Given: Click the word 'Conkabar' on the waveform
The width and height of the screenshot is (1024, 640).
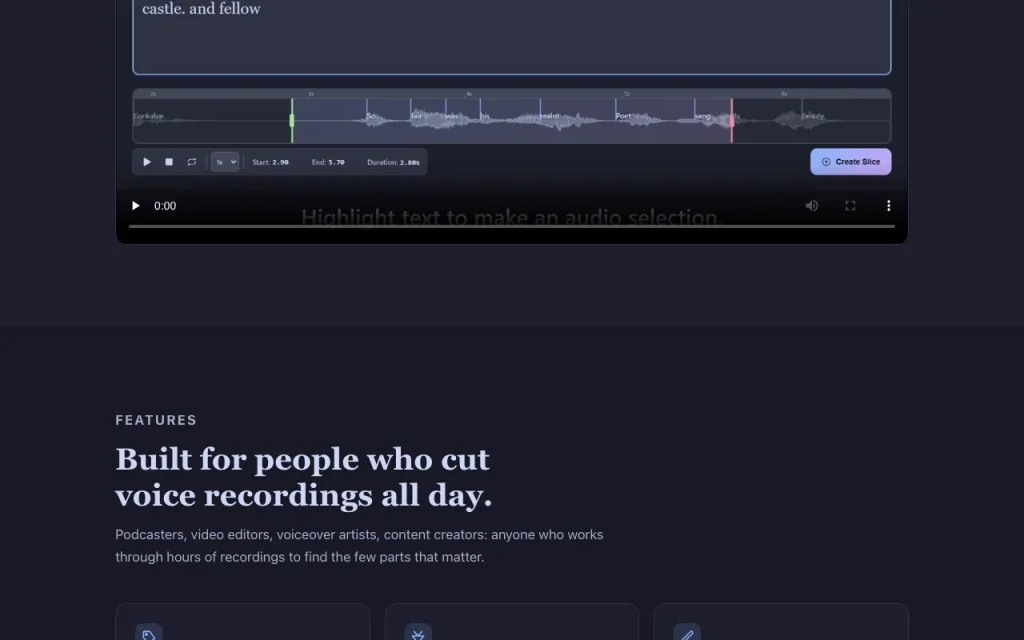Looking at the screenshot, I should pyautogui.click(x=149, y=116).
